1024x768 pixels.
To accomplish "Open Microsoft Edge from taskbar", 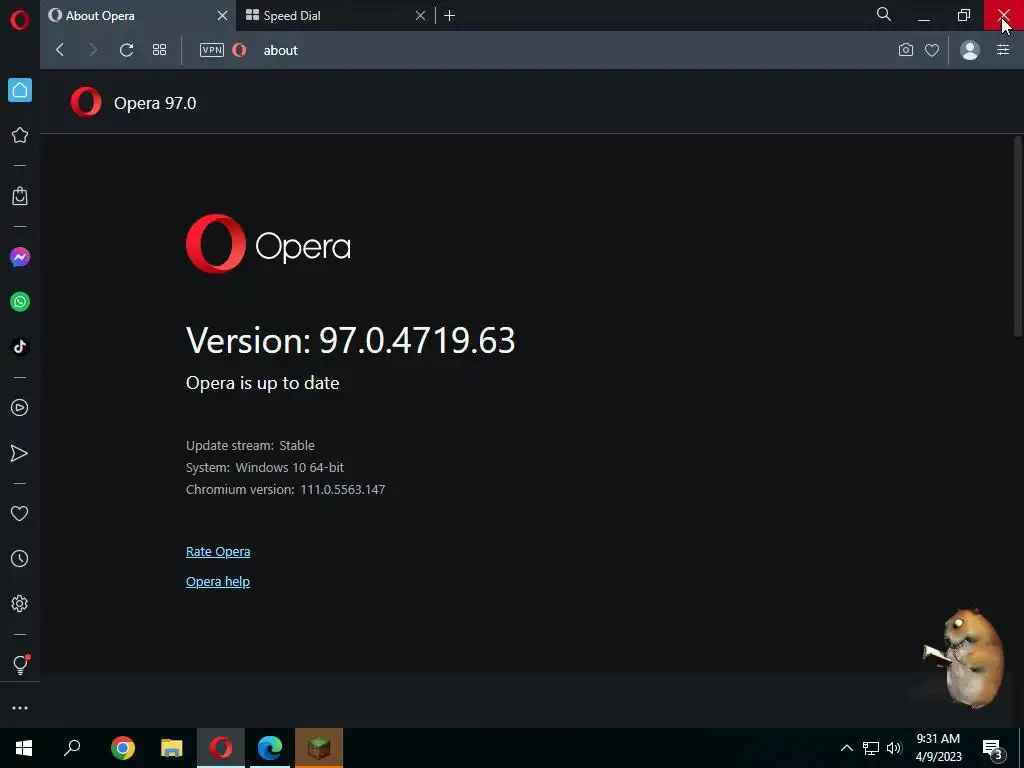I will pos(270,748).
